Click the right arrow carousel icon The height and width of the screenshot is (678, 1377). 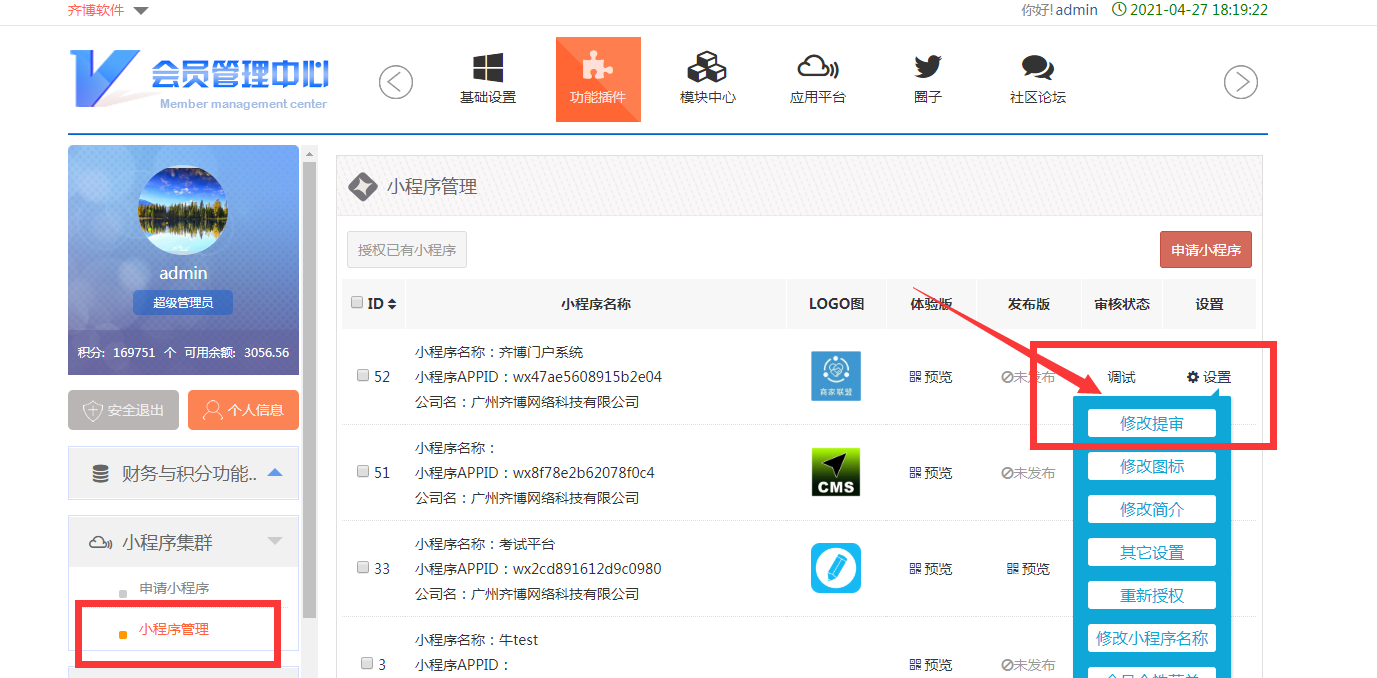point(1241,82)
